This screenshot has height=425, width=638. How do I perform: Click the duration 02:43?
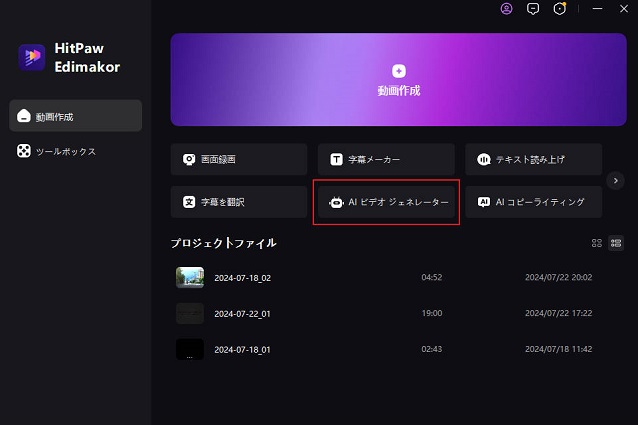[x=432, y=349]
